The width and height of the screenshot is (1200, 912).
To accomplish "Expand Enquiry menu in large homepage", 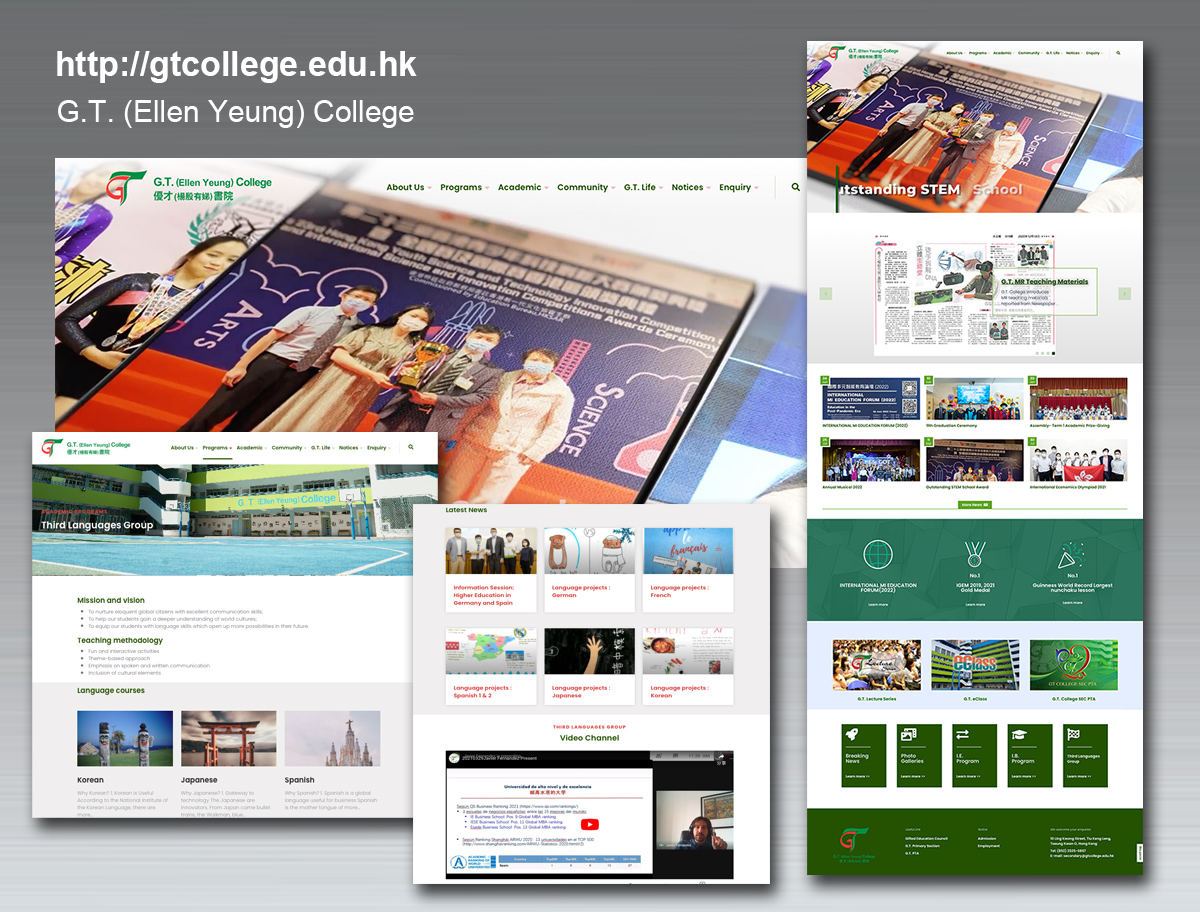I will (739, 187).
